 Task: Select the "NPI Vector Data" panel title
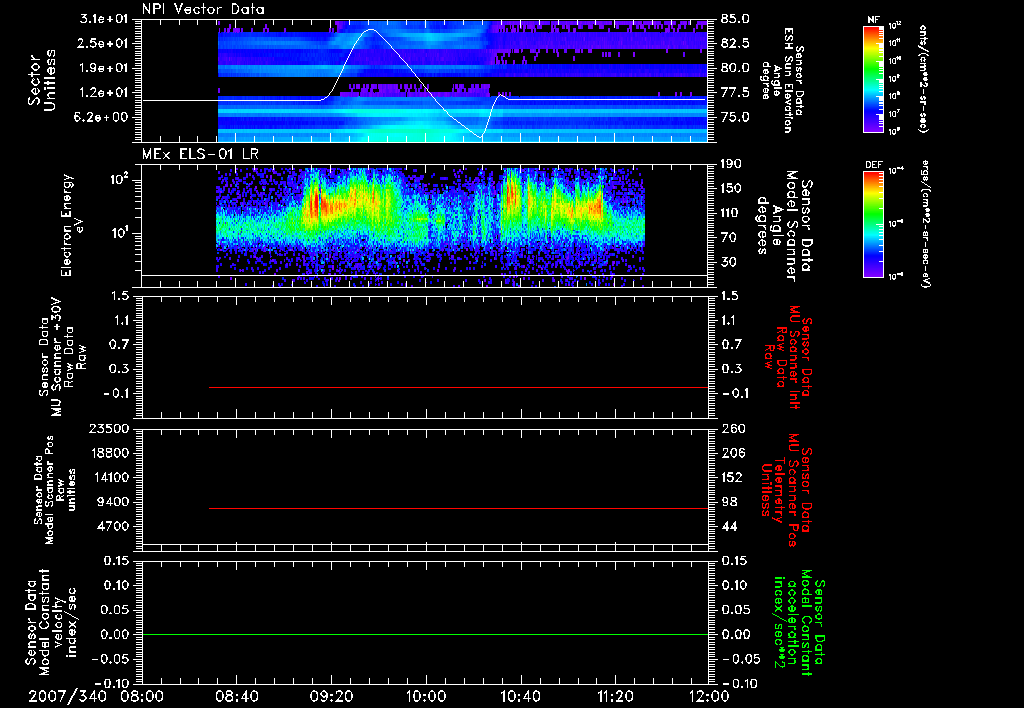(203, 9)
